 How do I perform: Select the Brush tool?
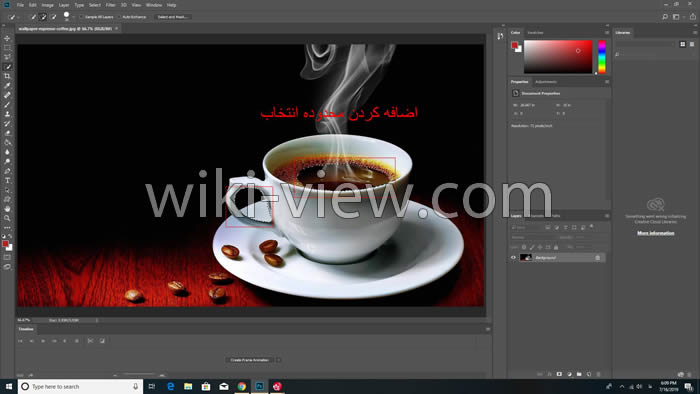tap(7, 104)
